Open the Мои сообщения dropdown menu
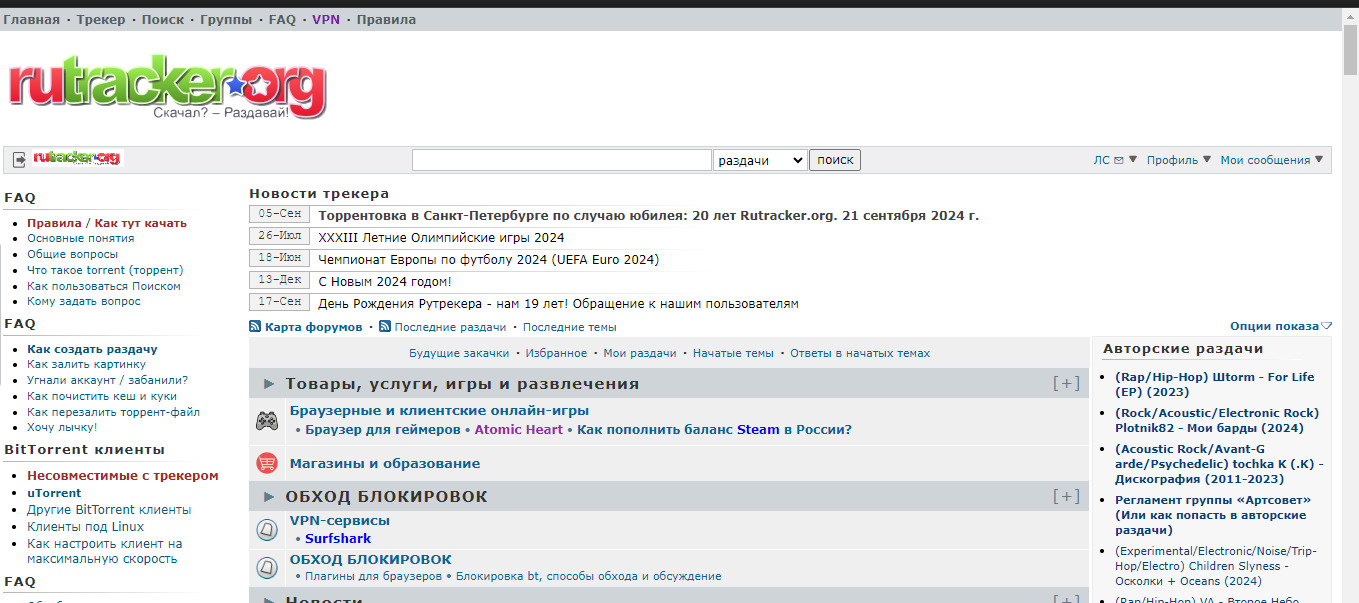This screenshot has width=1359, height=603. [1271, 160]
